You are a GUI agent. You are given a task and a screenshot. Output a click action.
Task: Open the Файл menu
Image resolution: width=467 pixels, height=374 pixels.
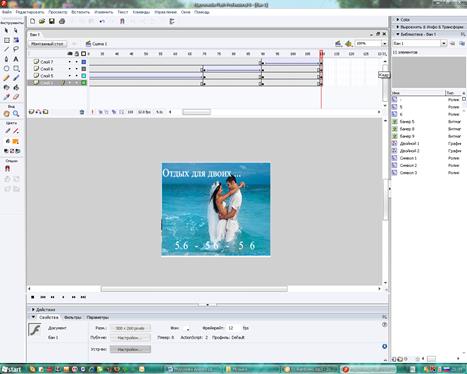pos(7,12)
